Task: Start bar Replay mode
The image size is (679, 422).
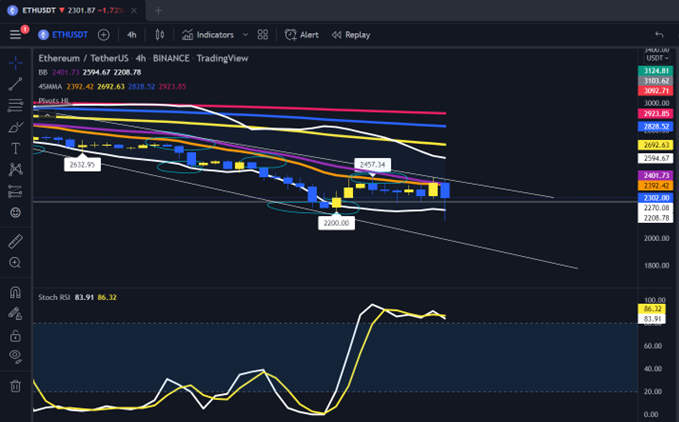Action: (x=351, y=35)
